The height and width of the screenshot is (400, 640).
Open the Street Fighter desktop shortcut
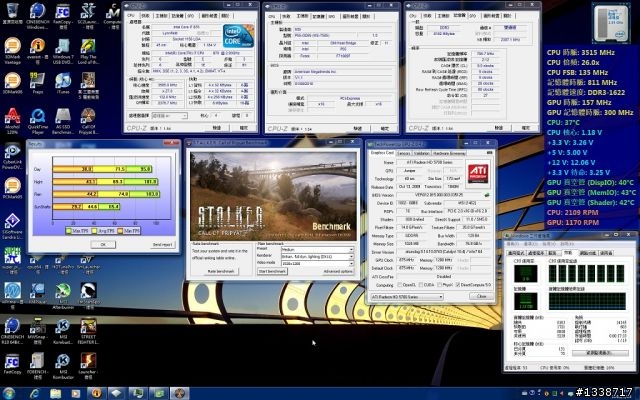point(88,331)
